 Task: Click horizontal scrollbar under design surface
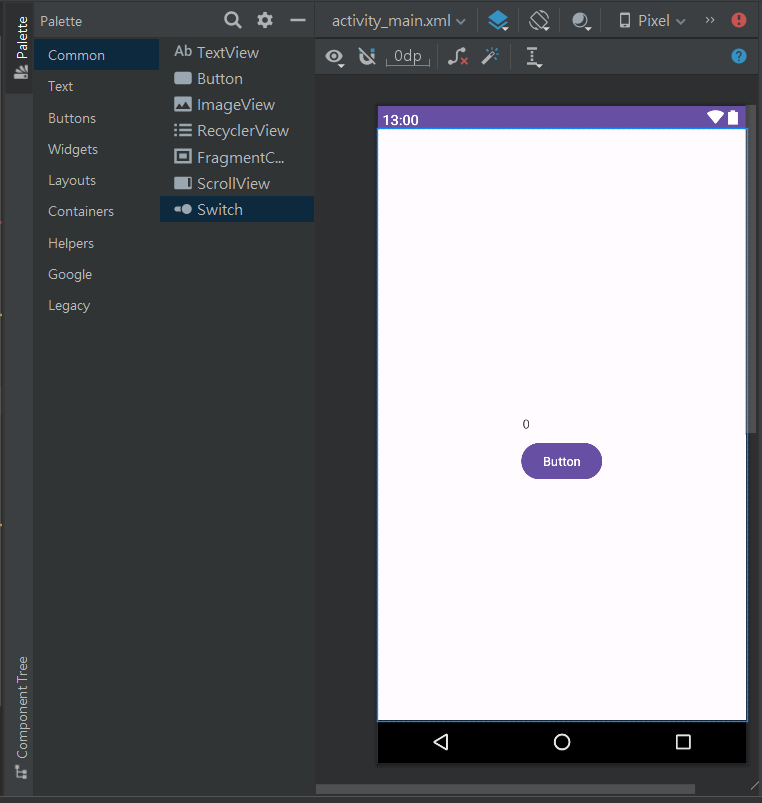(x=505, y=789)
